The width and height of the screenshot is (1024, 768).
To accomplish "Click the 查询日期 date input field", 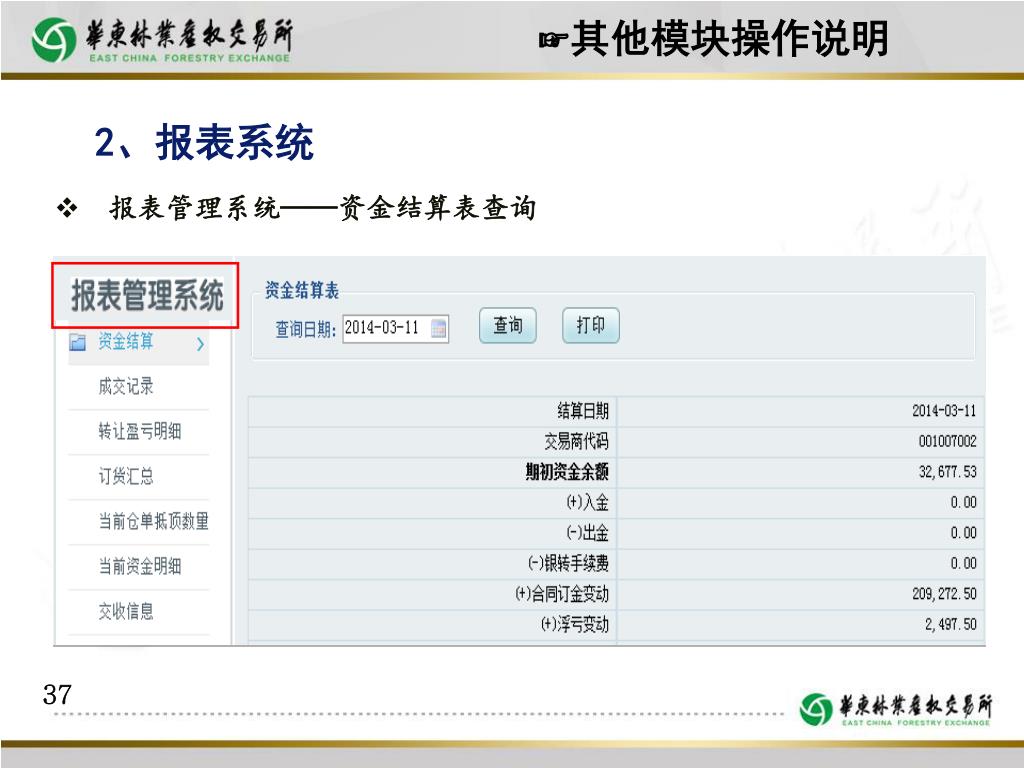I will point(385,329).
